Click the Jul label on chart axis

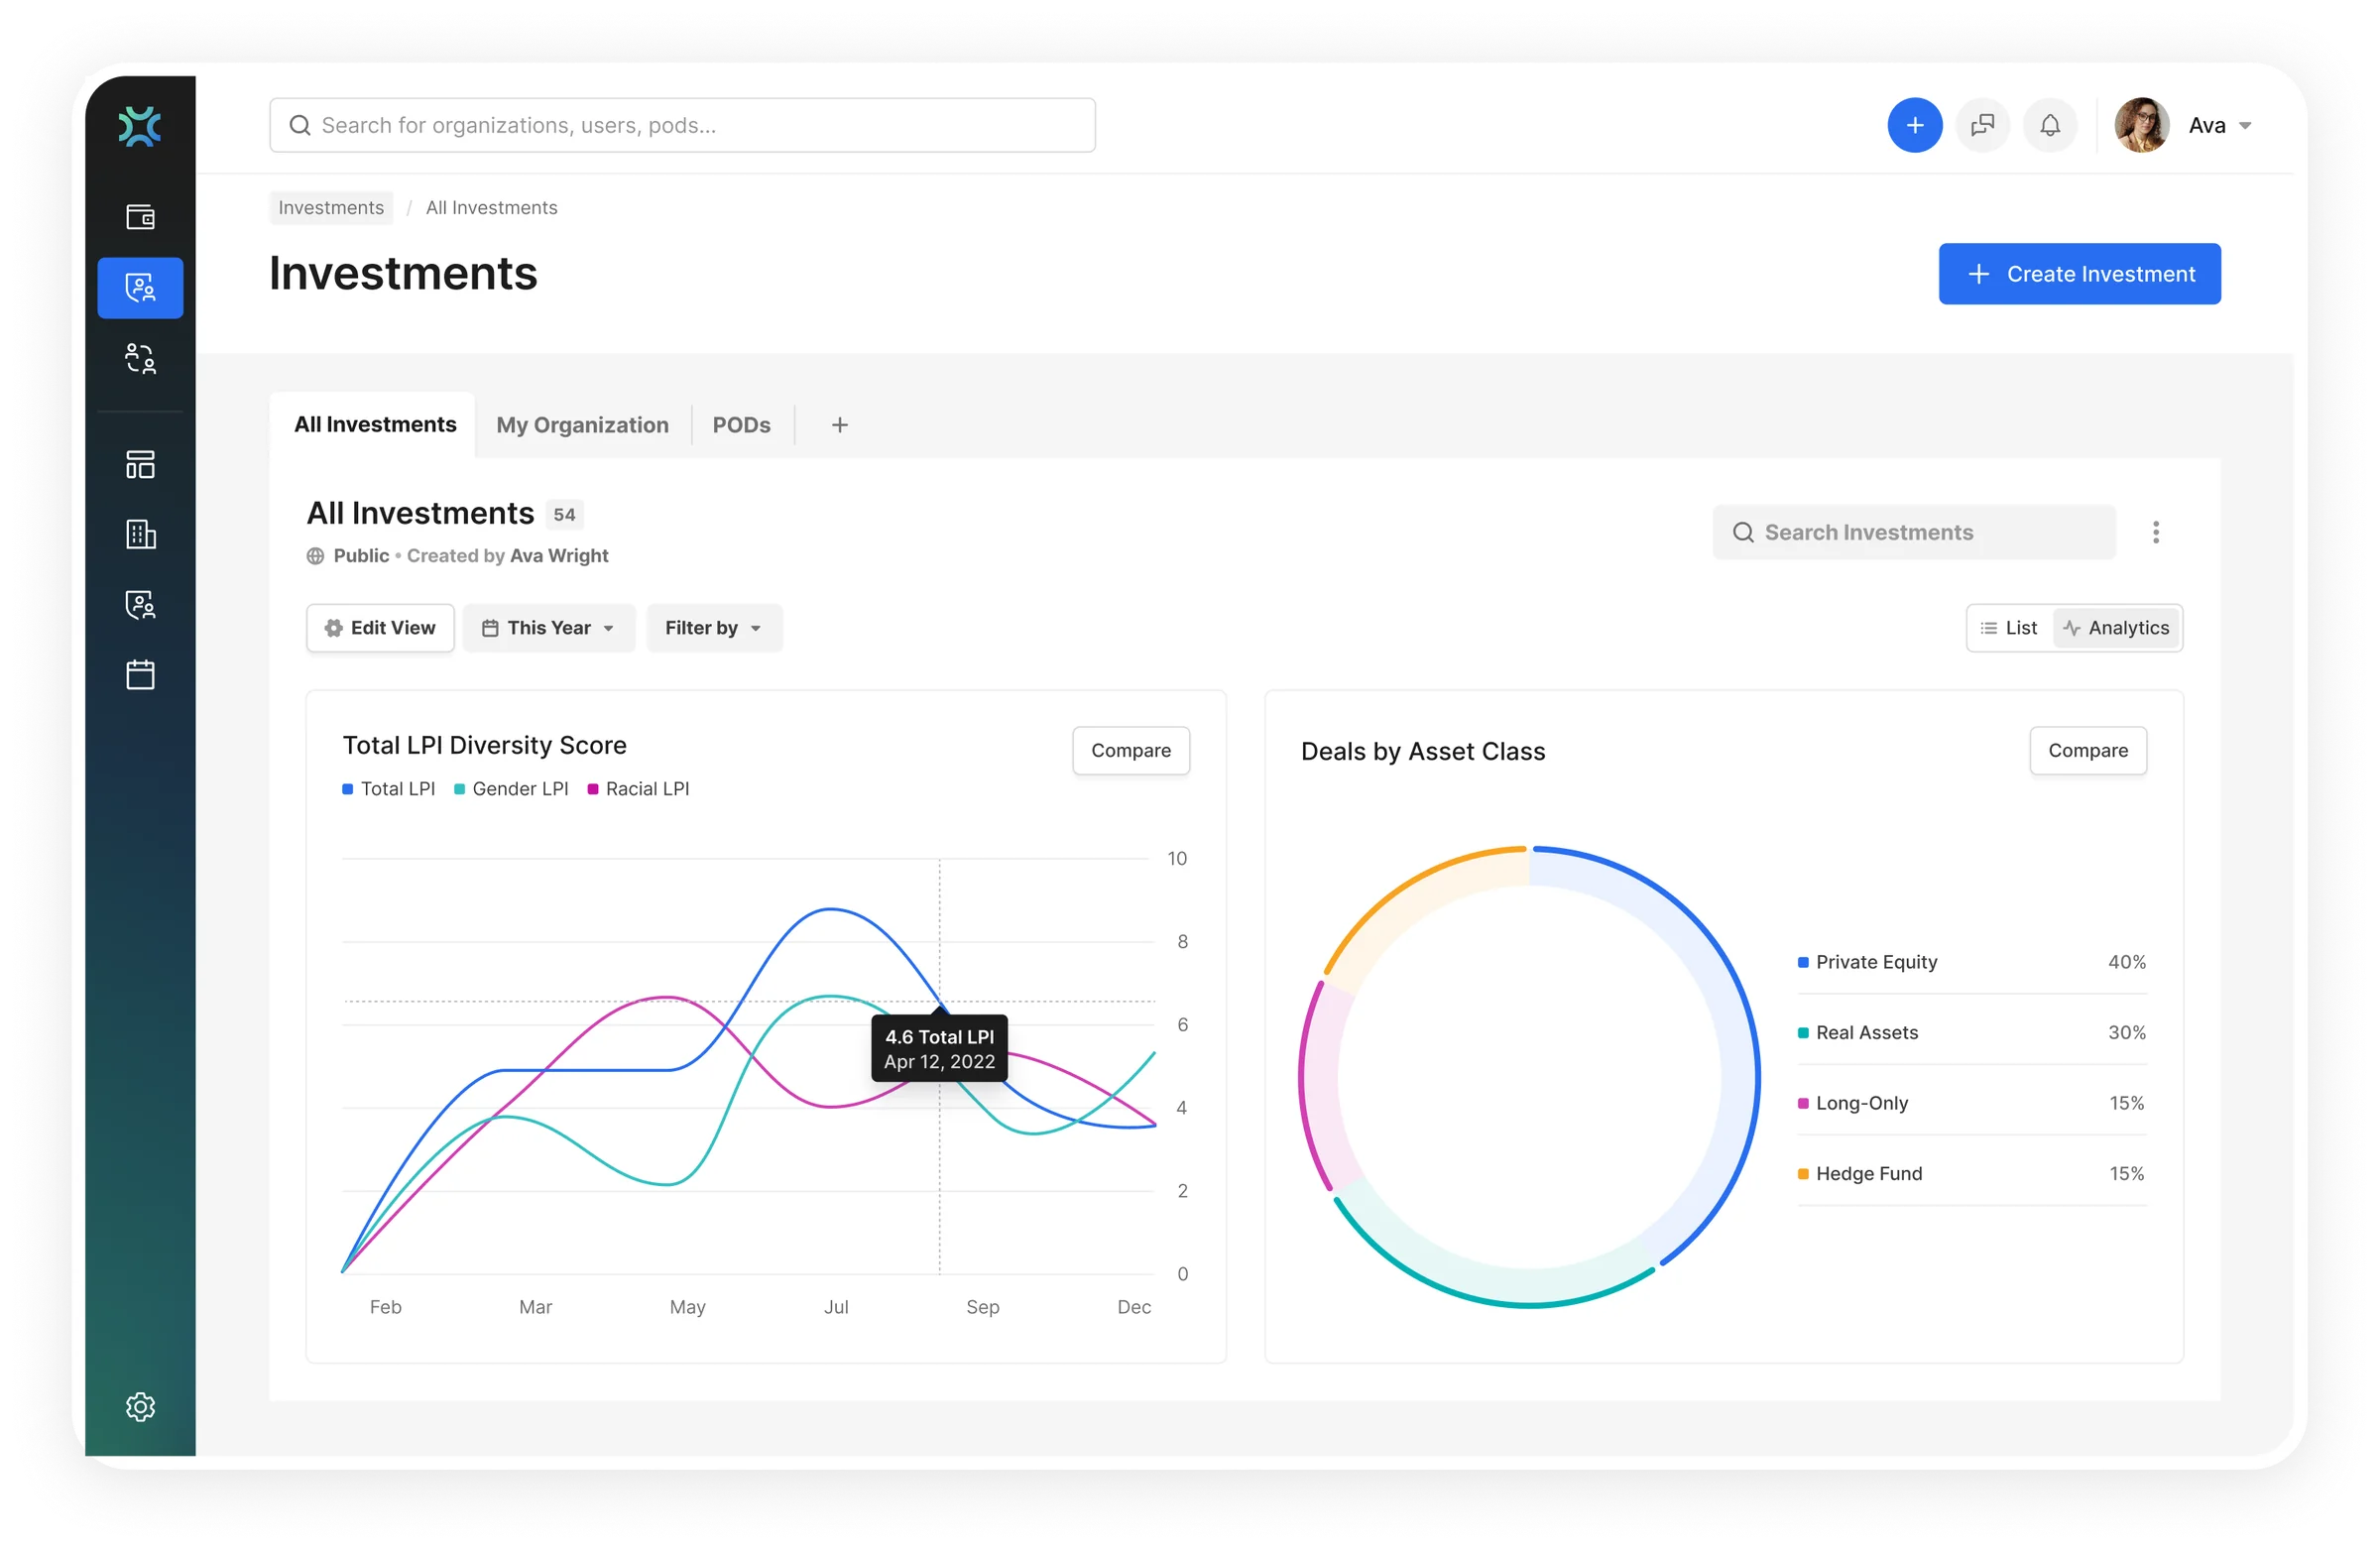point(836,1307)
